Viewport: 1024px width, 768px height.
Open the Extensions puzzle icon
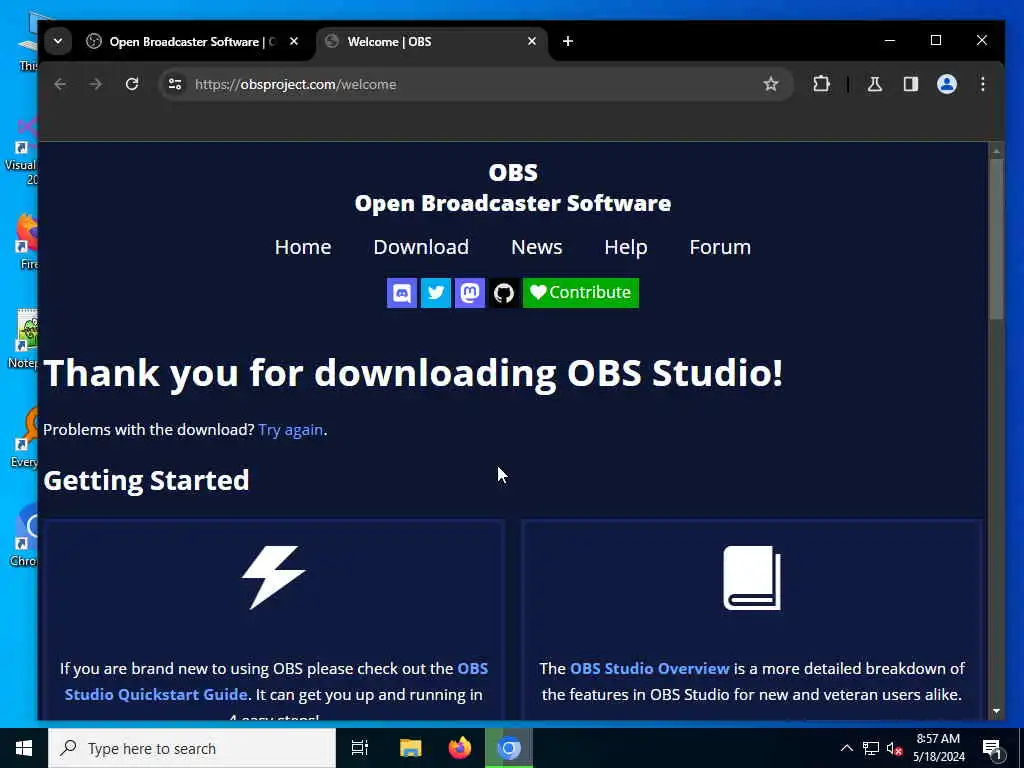coord(822,84)
